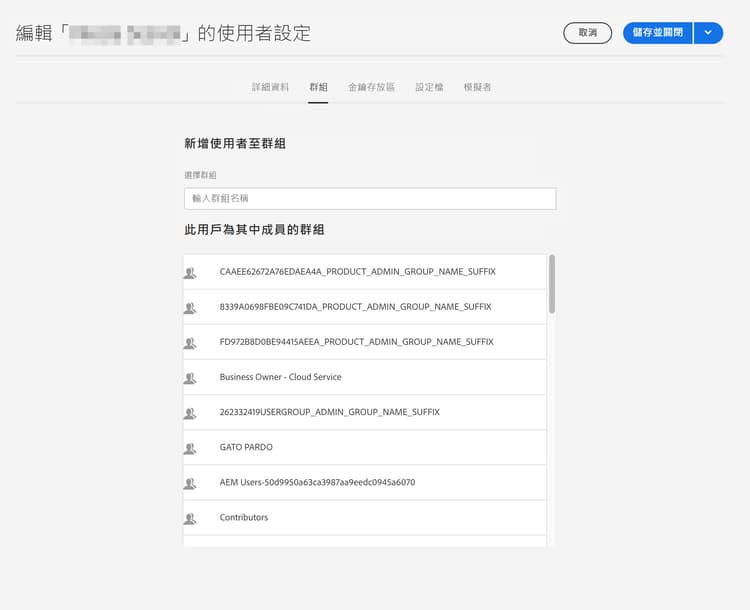Select FD972B8D0BE94415AEEA_PRODUCT_ADMIN_GROUP_NAME_SUFFIX text
Screen dimensions: 750x610
tap(356, 342)
